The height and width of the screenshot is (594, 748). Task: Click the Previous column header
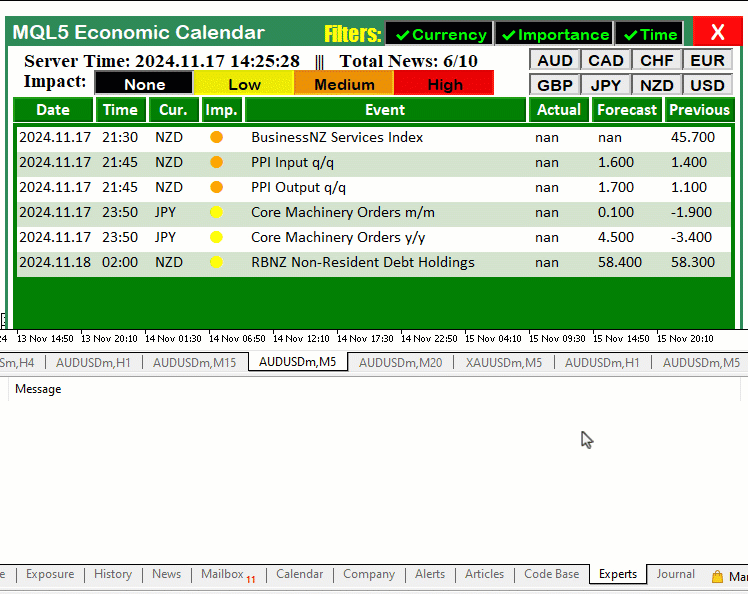(x=699, y=110)
